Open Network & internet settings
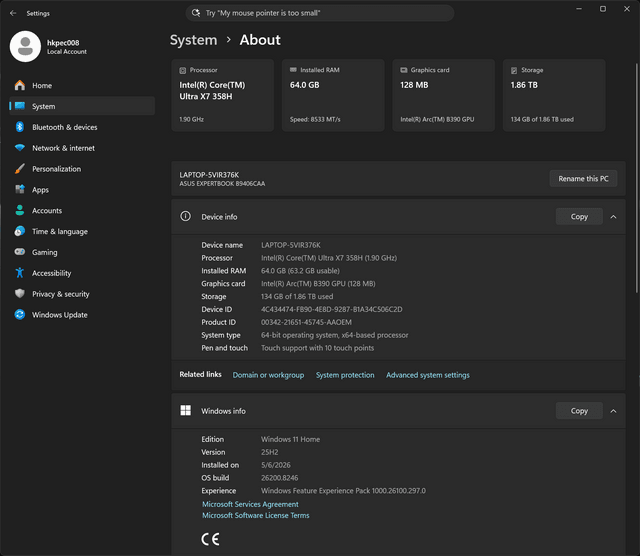640x556 pixels. [82, 148]
